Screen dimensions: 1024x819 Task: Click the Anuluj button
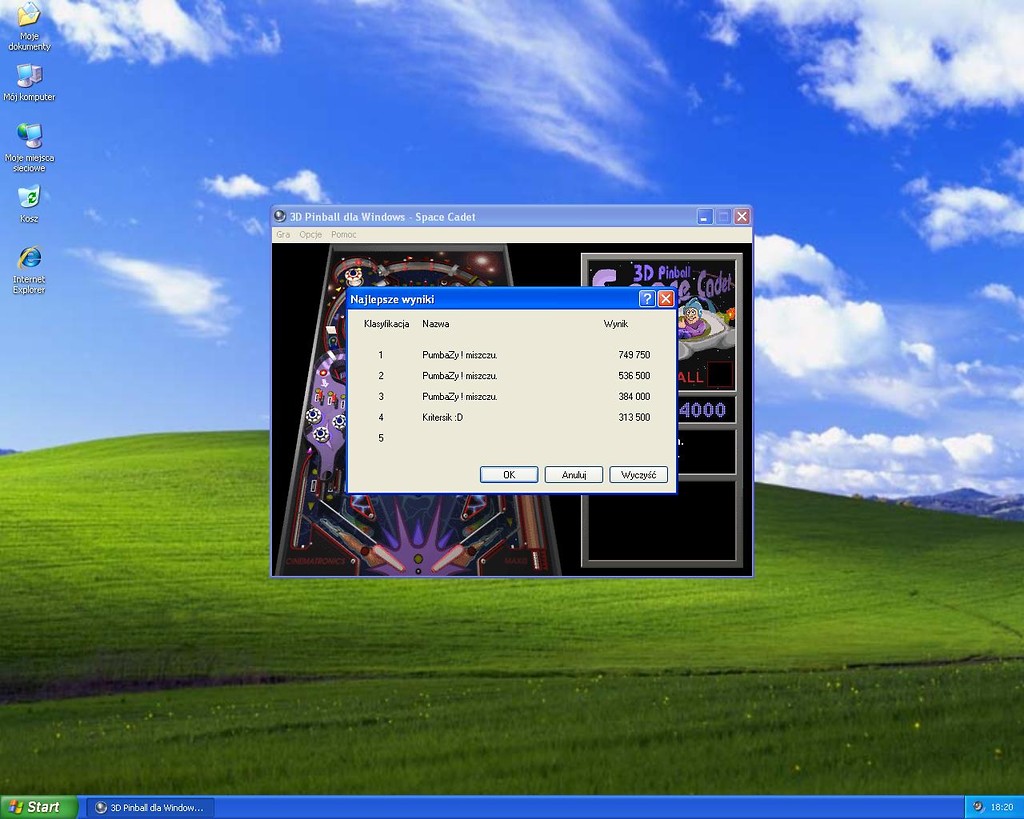[573, 475]
